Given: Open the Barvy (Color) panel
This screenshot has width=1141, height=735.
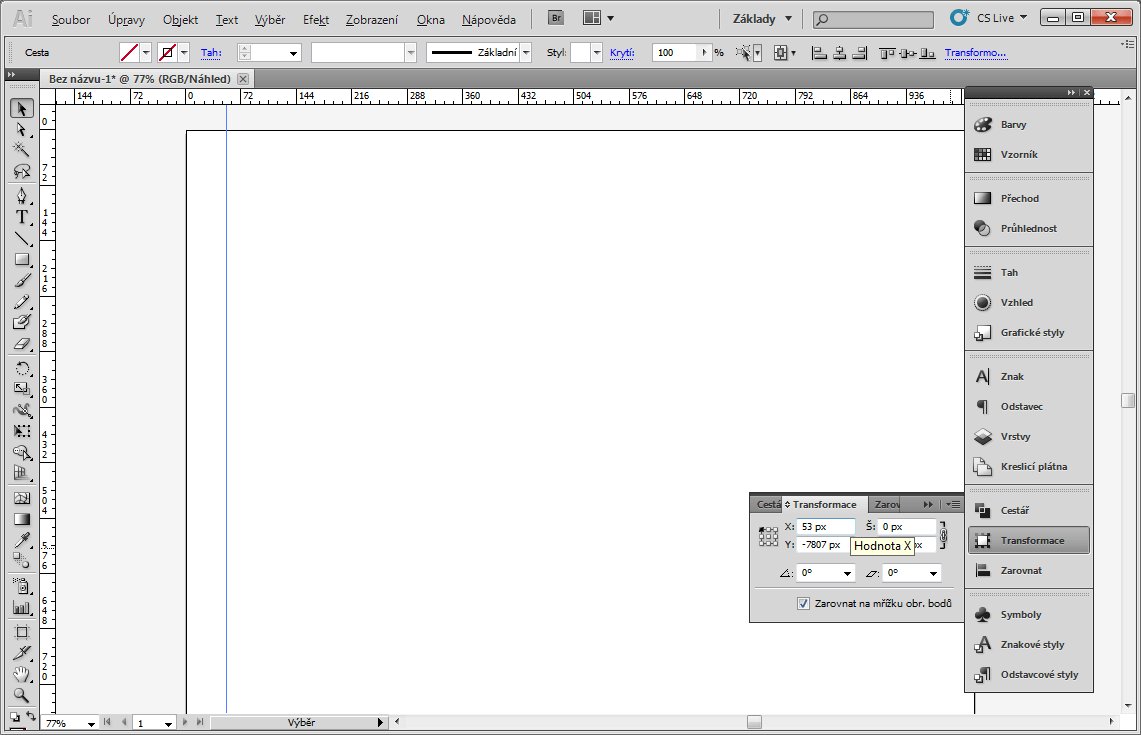Looking at the screenshot, I should (1029, 124).
